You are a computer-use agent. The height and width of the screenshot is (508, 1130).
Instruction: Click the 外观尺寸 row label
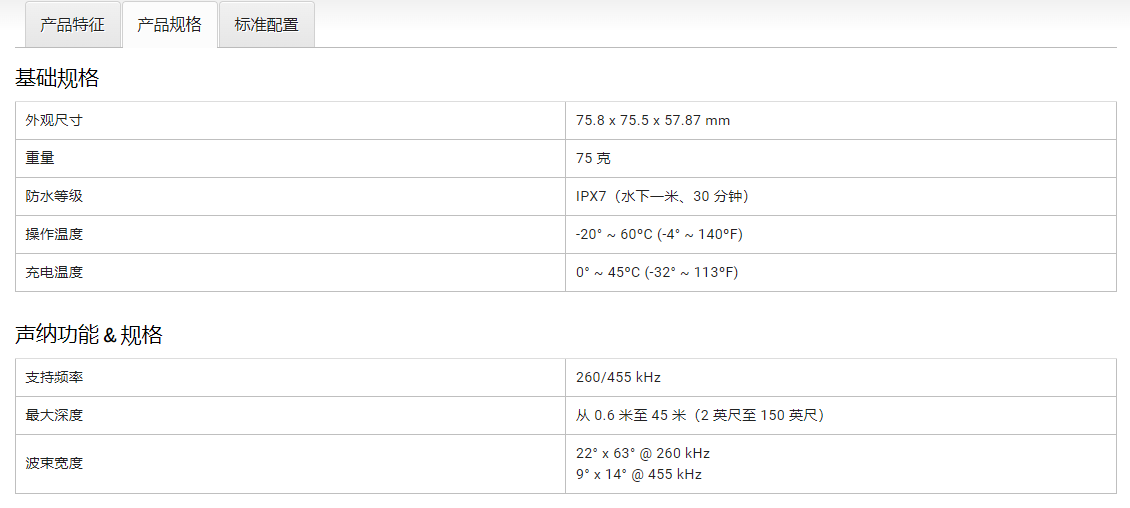(54, 120)
